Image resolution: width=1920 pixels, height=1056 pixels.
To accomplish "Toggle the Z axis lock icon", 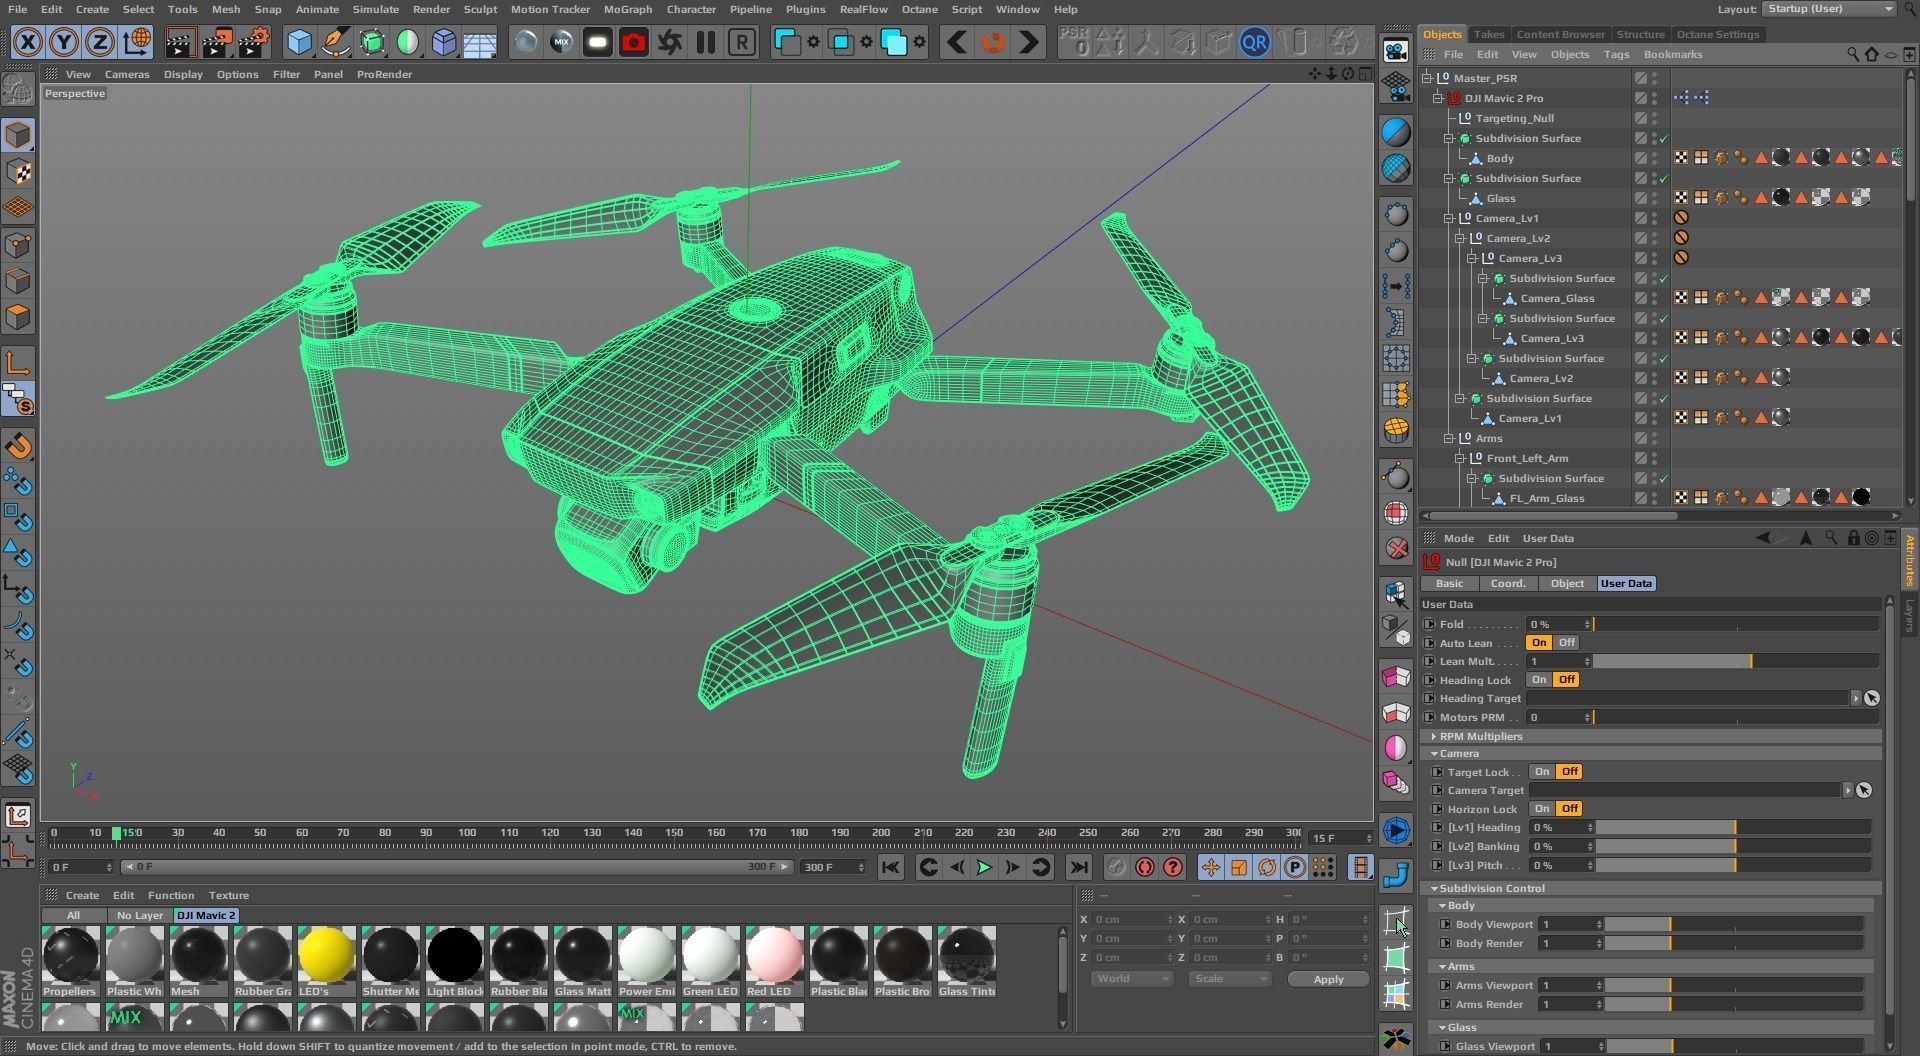I will [100, 42].
